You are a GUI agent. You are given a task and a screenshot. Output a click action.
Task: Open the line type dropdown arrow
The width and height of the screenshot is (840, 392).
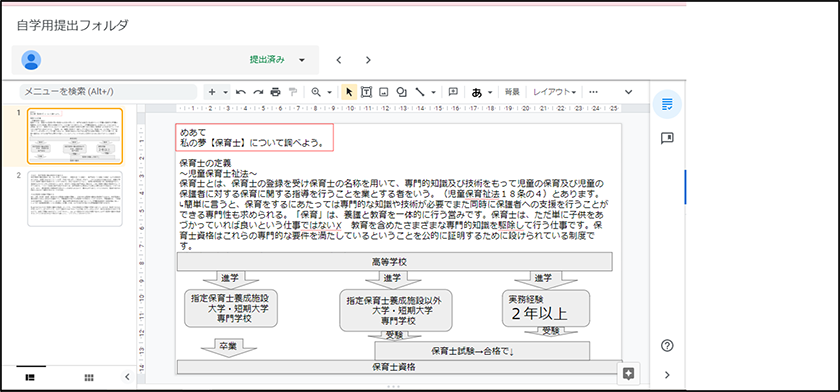(x=433, y=92)
